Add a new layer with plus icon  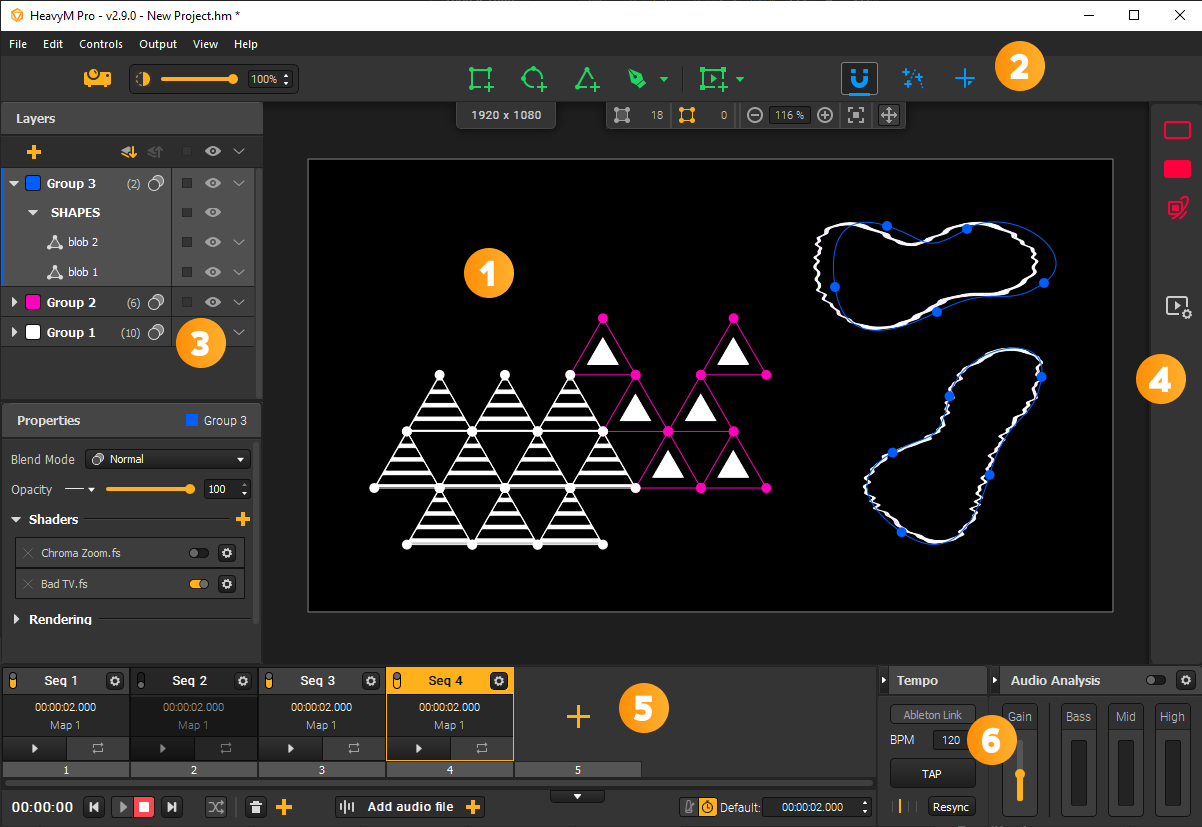(x=34, y=152)
